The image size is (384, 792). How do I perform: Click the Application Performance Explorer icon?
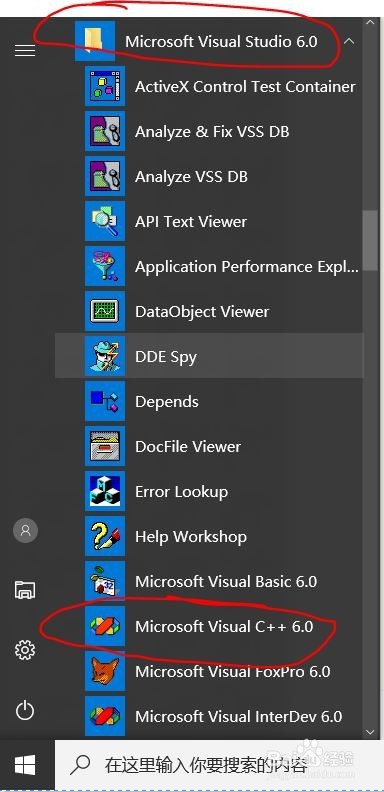[105, 266]
